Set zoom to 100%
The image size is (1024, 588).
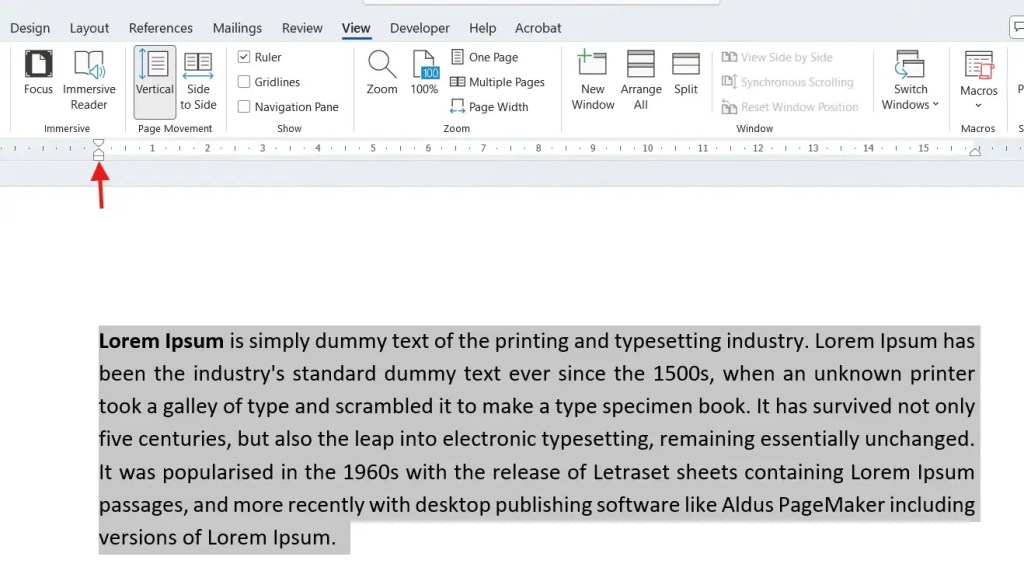pos(424,72)
